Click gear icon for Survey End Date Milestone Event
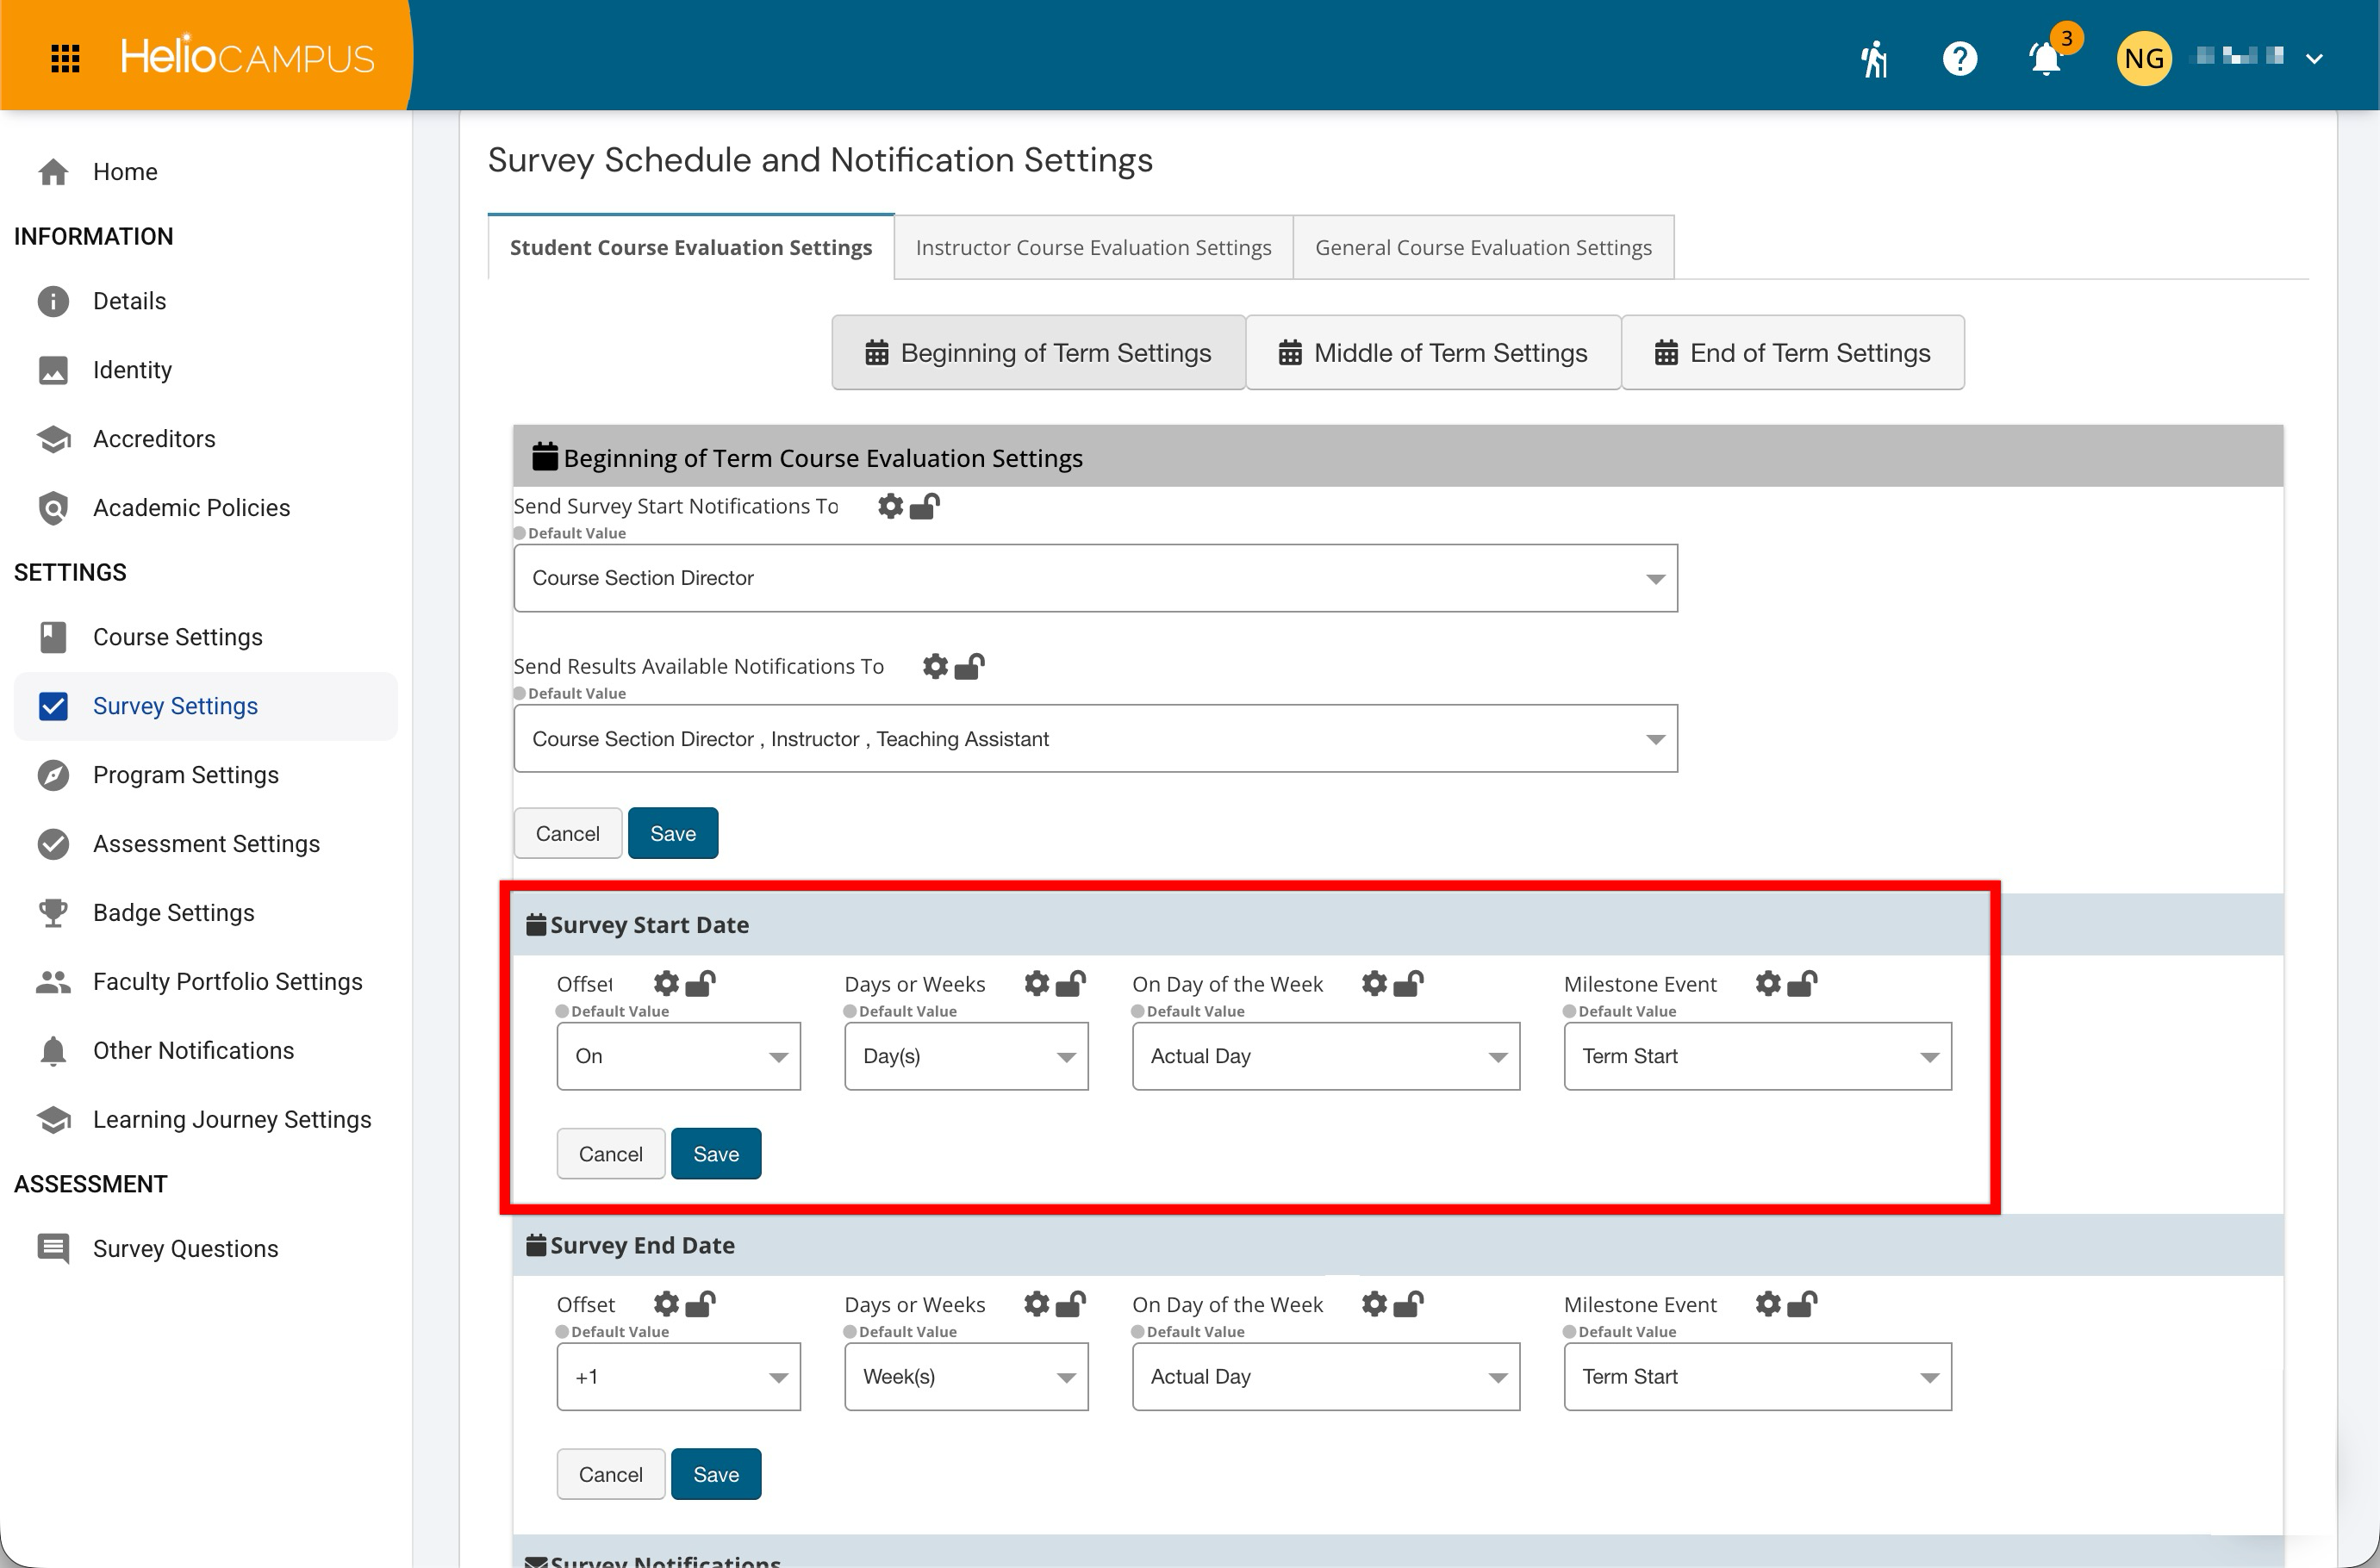2380x1568 pixels. pyautogui.click(x=1768, y=1304)
